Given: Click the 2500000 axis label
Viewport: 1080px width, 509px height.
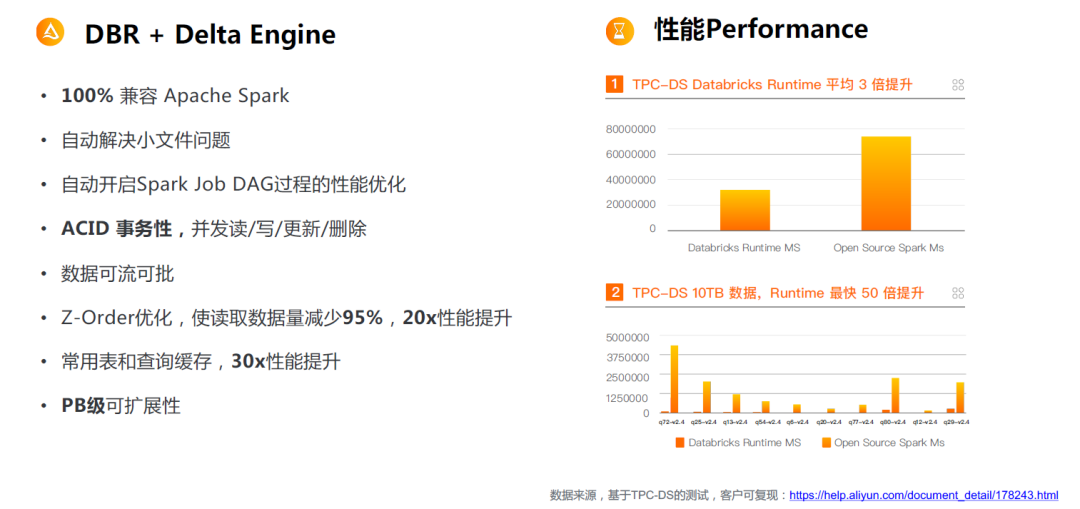Looking at the screenshot, I should click(627, 377).
